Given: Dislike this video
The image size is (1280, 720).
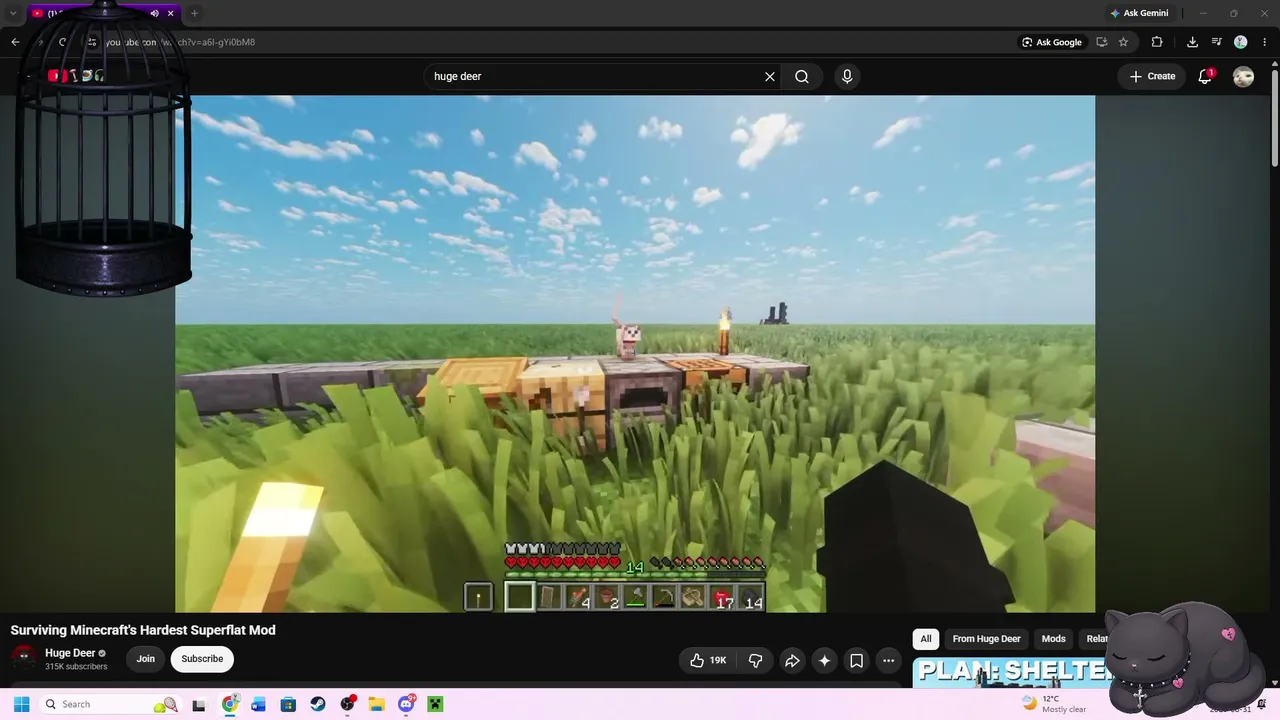Looking at the screenshot, I should pos(756,660).
